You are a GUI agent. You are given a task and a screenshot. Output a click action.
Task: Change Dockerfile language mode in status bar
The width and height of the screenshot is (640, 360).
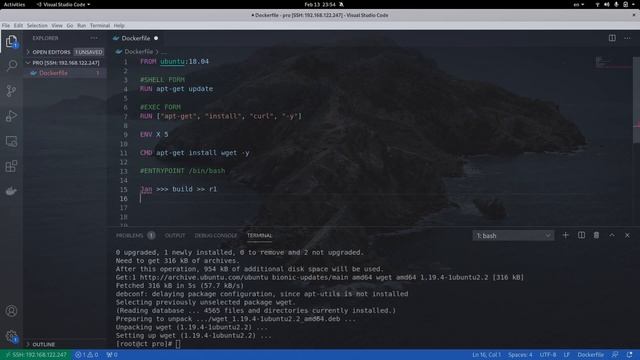tap(591, 355)
